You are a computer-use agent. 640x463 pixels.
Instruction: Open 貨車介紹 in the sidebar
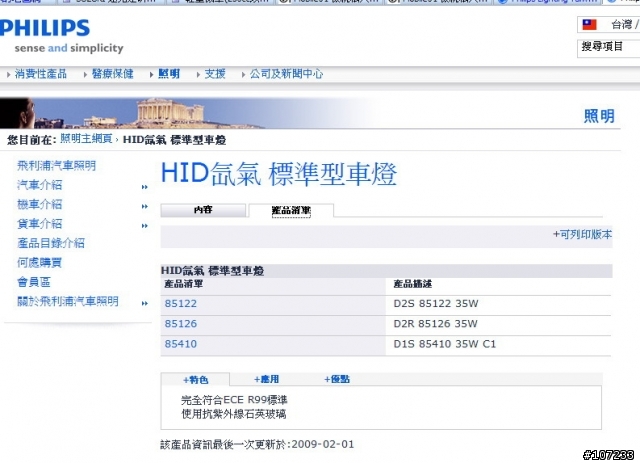pyautogui.click(x=40, y=224)
